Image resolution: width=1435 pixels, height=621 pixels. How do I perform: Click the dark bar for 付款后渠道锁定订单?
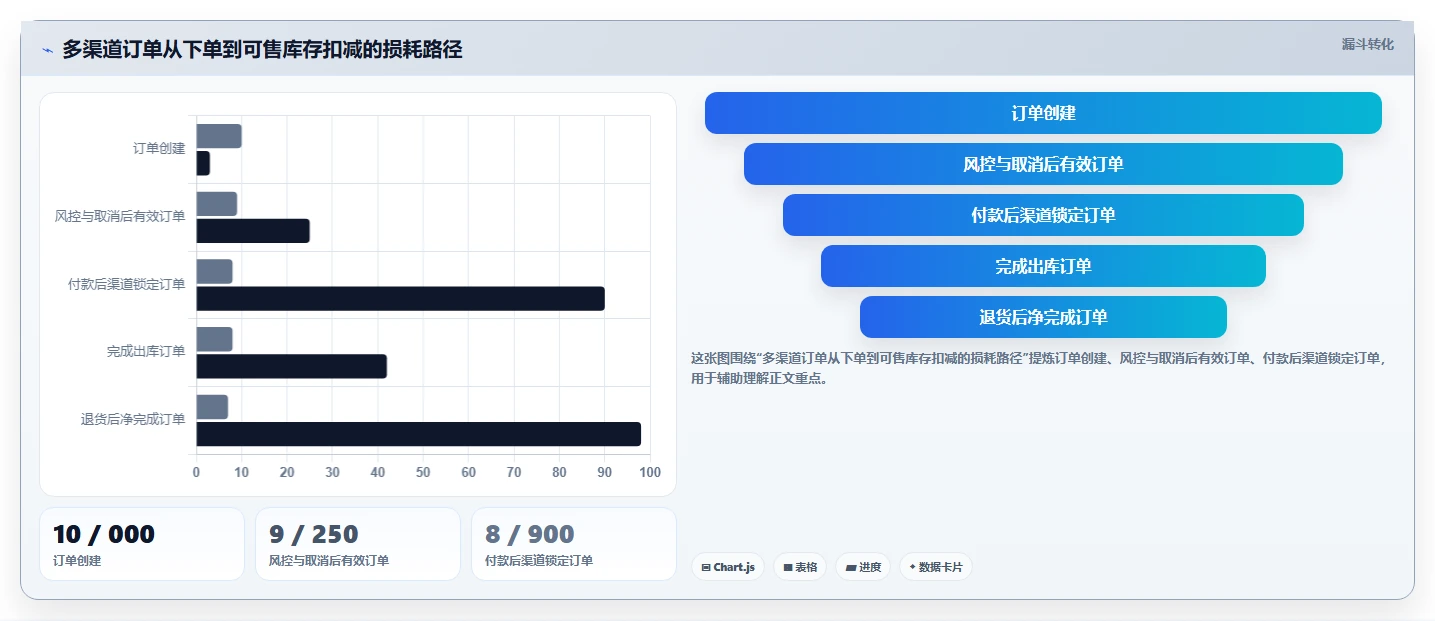point(400,299)
